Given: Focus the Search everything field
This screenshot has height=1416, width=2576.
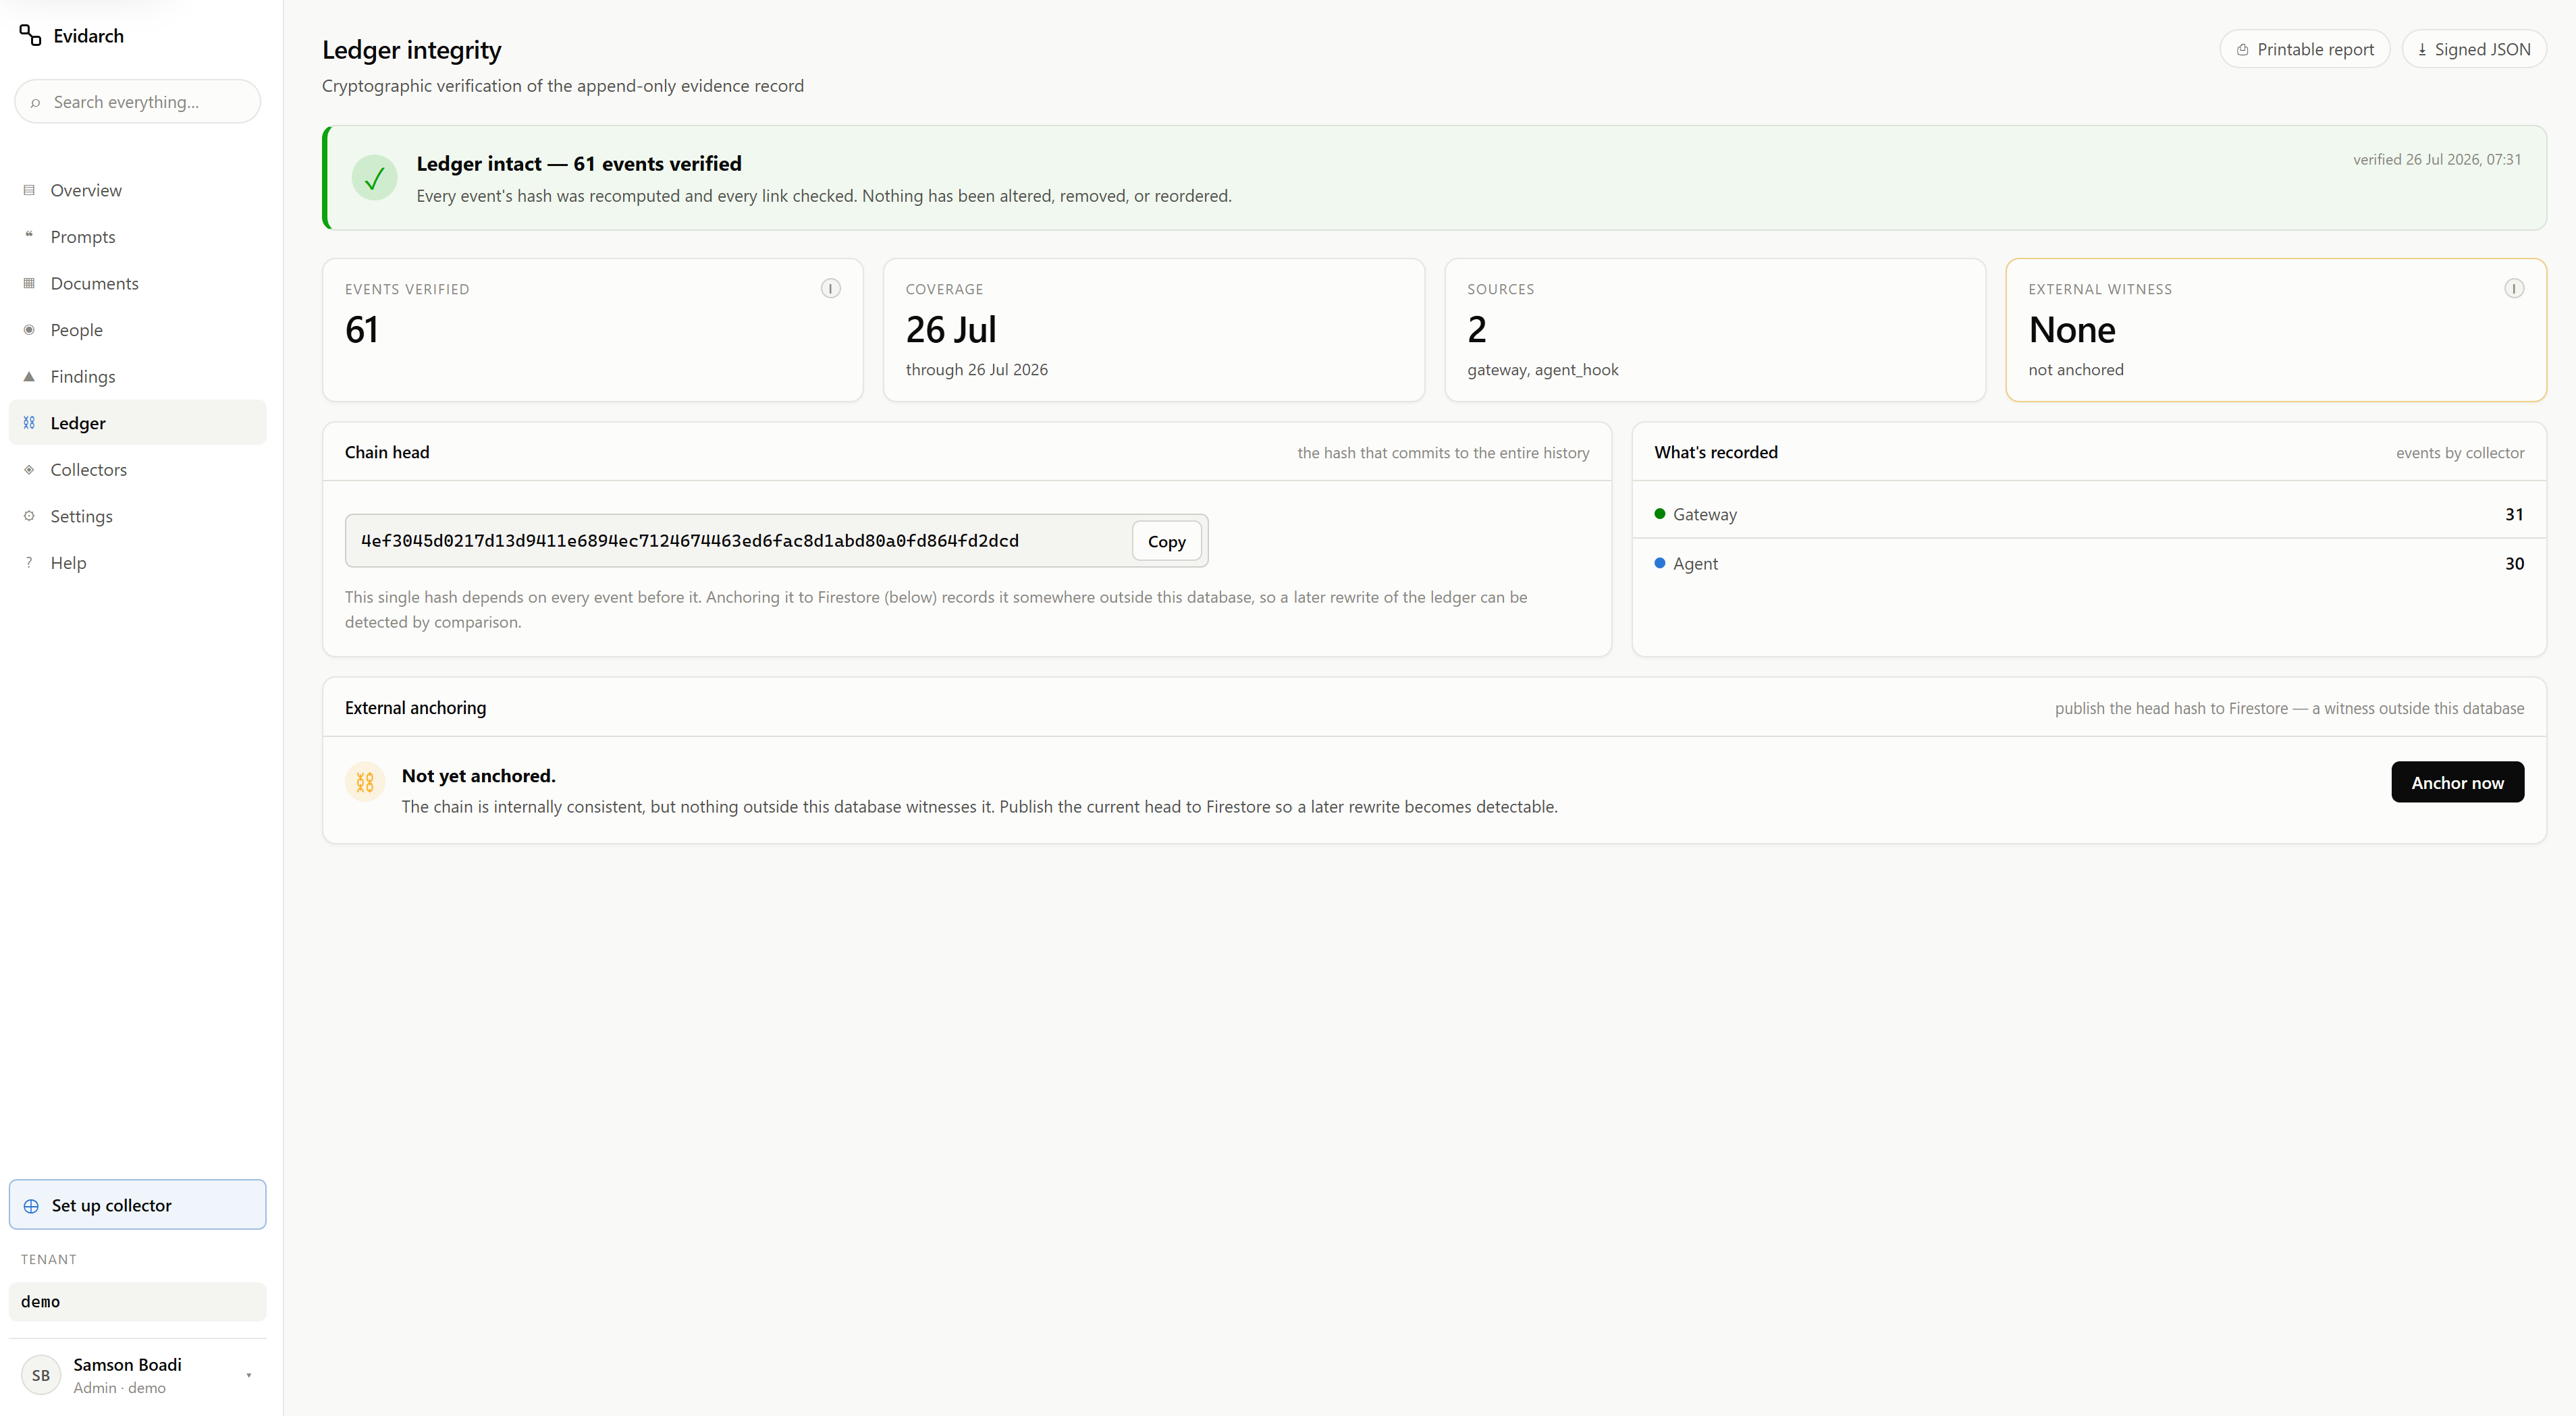Looking at the screenshot, I should tap(138, 102).
